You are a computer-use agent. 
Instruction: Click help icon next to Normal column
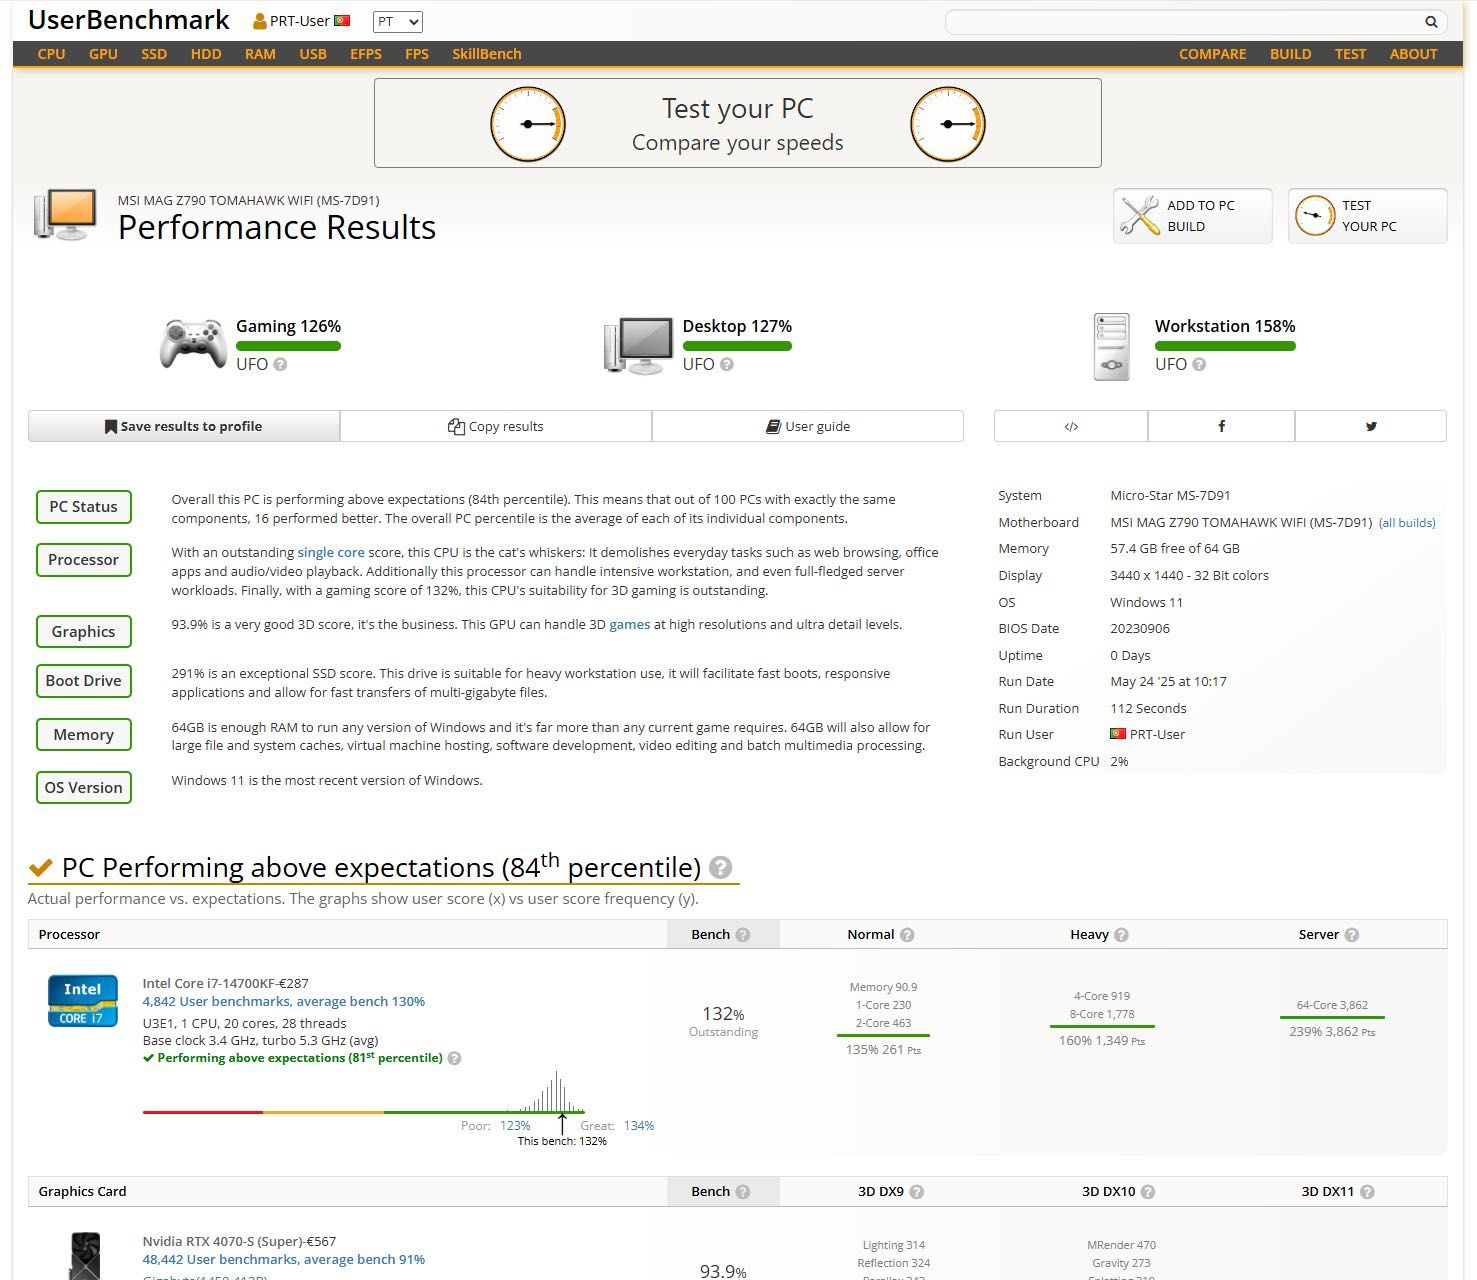coord(907,935)
